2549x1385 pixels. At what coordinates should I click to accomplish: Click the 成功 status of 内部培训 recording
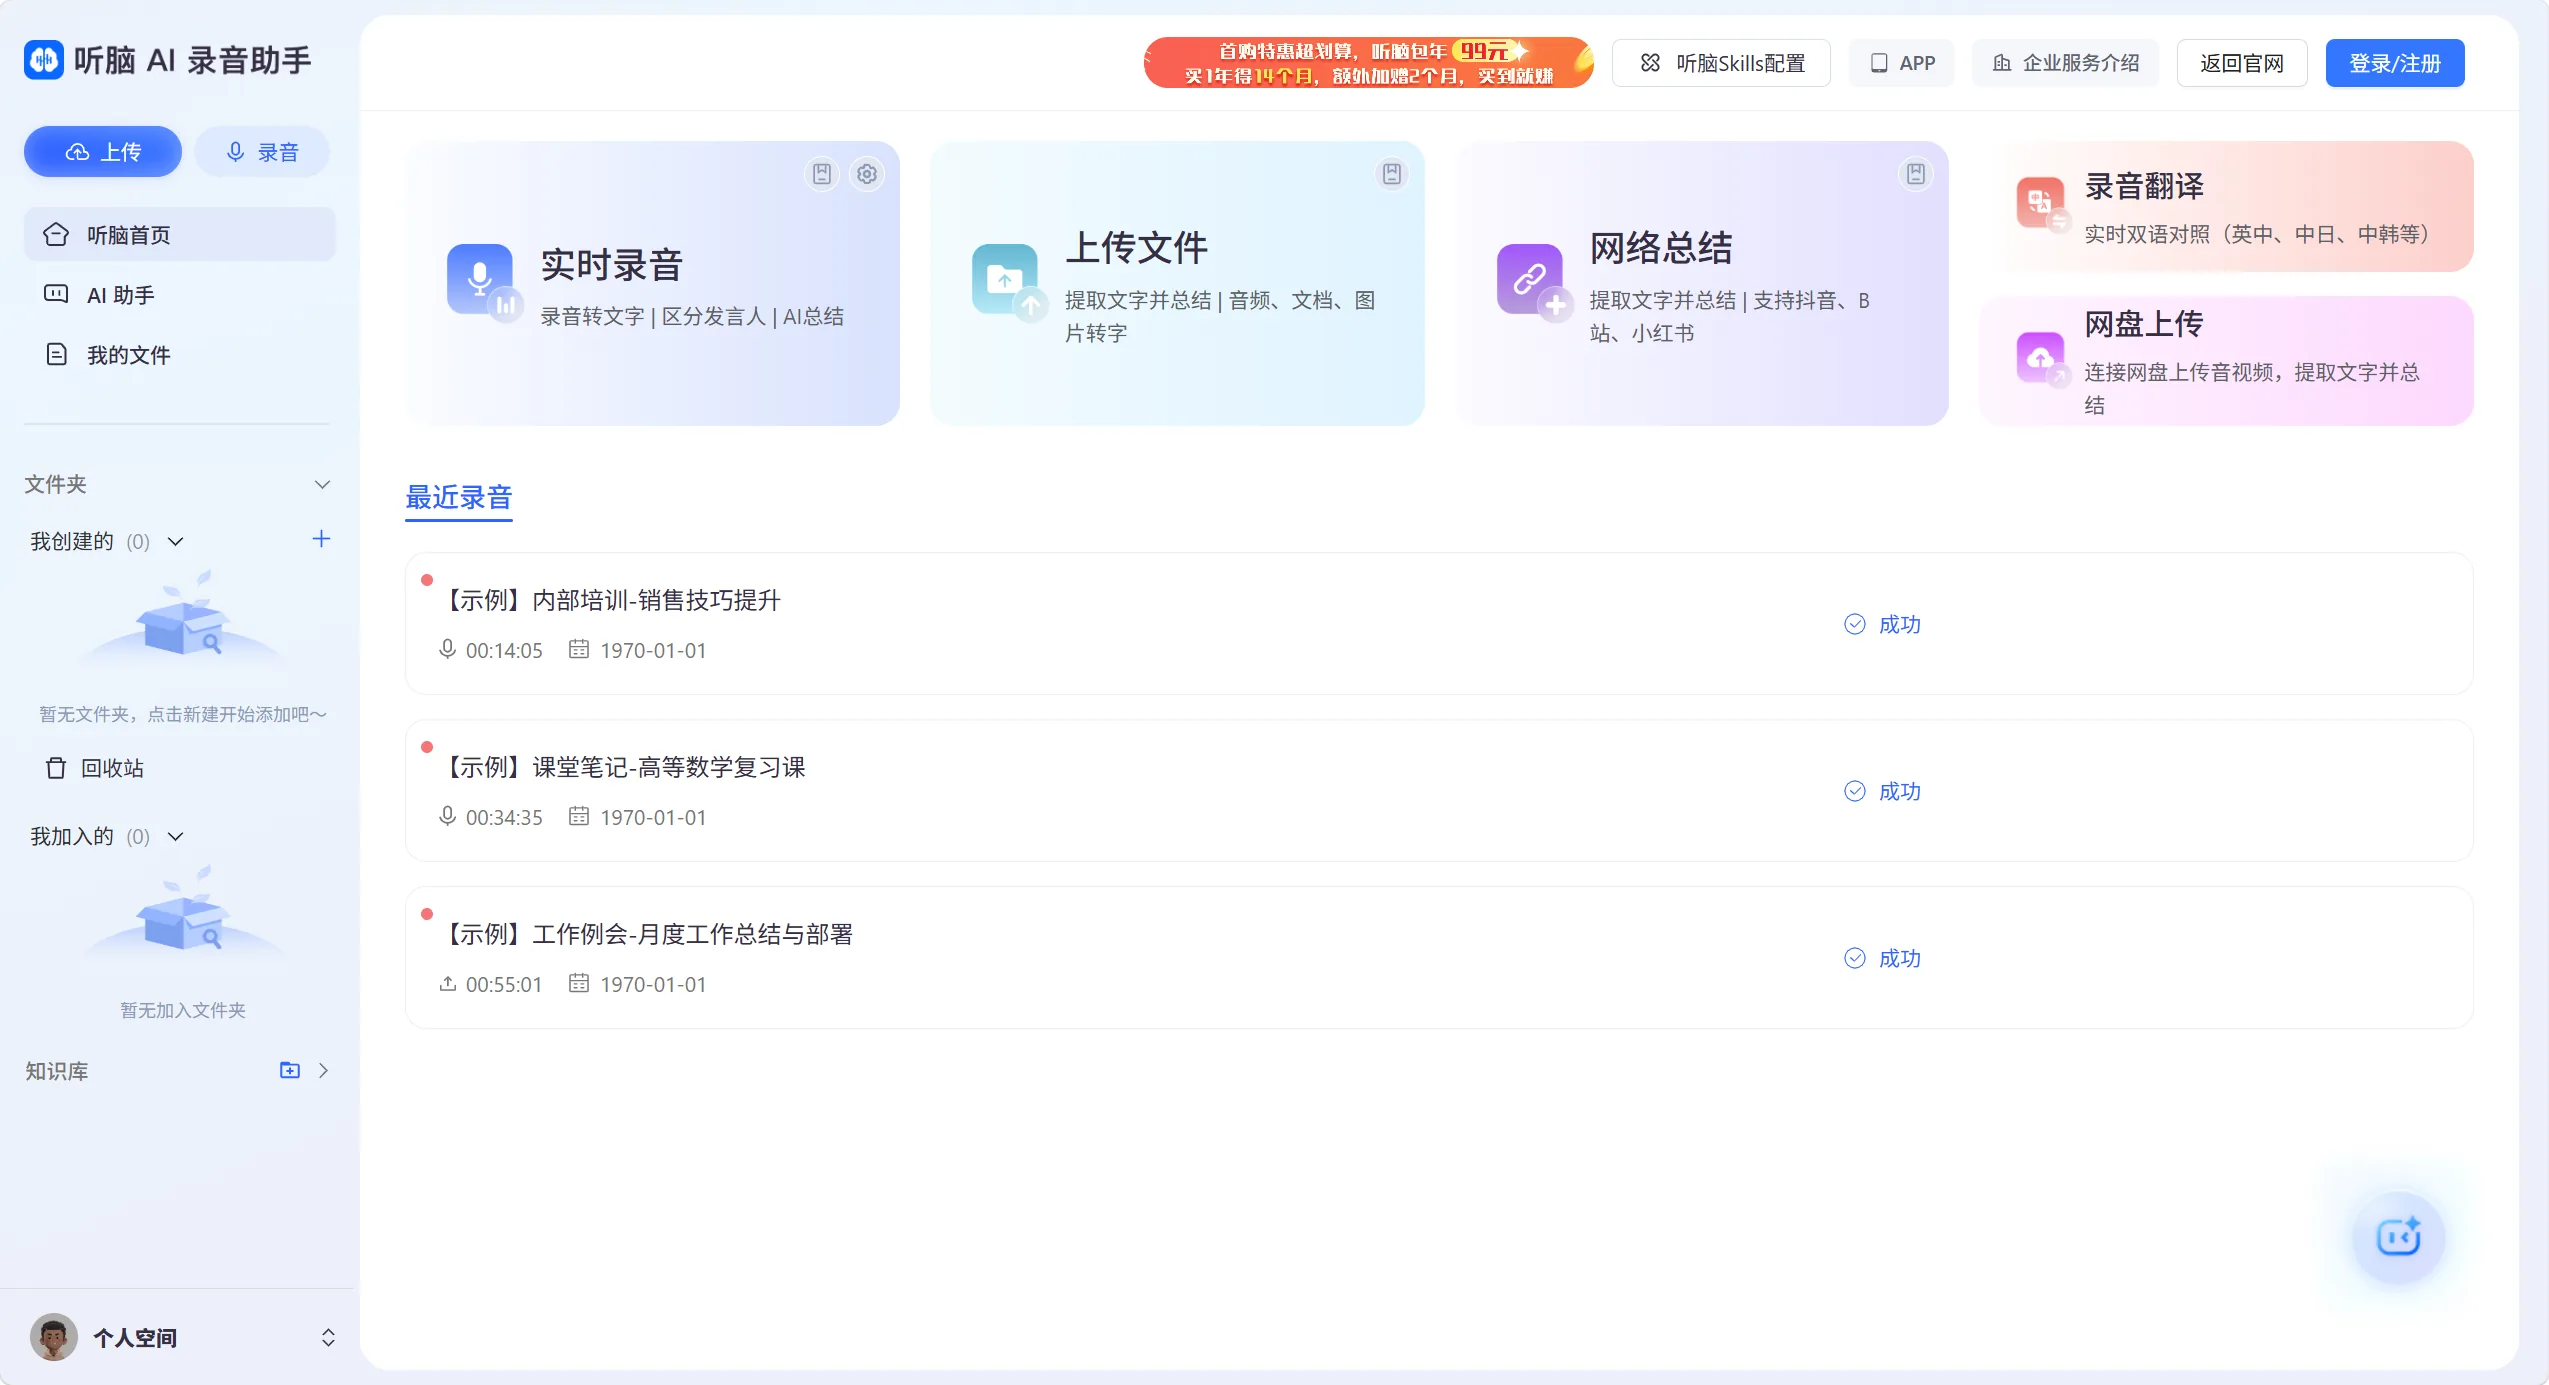point(1882,624)
